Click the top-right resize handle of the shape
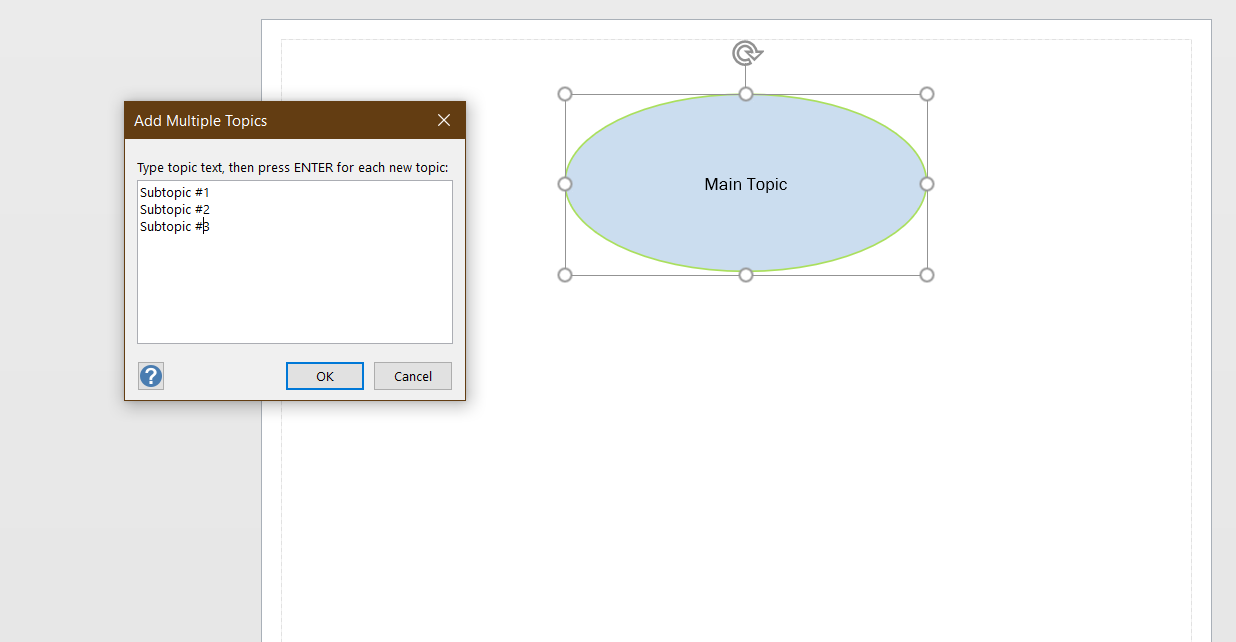The image size is (1236, 642). 927,94
